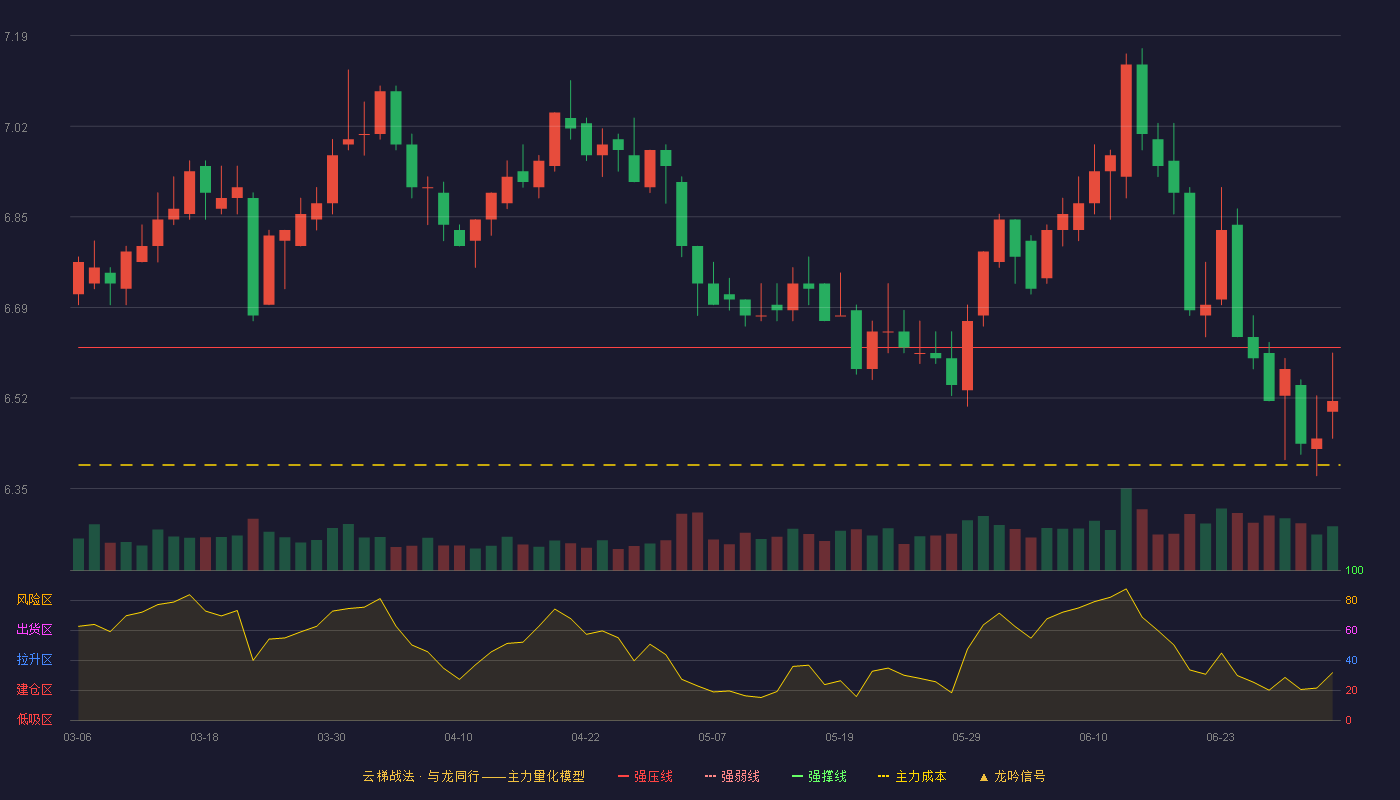Image resolution: width=1400 pixels, height=800 pixels.
Task: Click the tallest volume bar in June
Action: point(1126,529)
